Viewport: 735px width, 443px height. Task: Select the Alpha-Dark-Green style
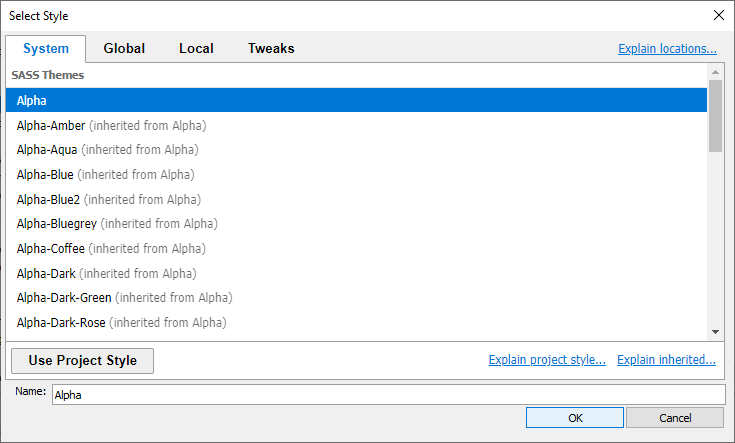(x=356, y=298)
